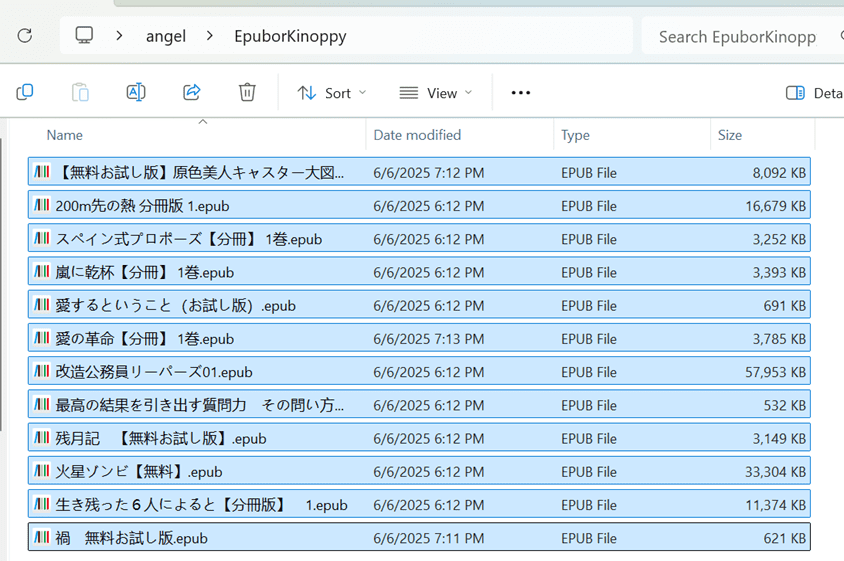Viewport: 844px width, 561px height.
Task: Click the 6/6/2025 7:11 PM date cell
Action: coord(428,538)
